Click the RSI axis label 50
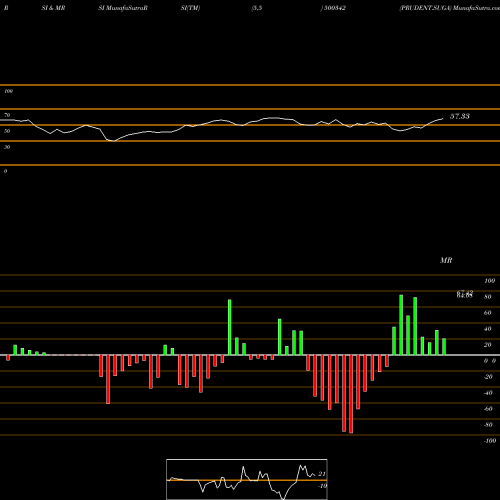The height and width of the screenshot is (500, 500). (7, 131)
